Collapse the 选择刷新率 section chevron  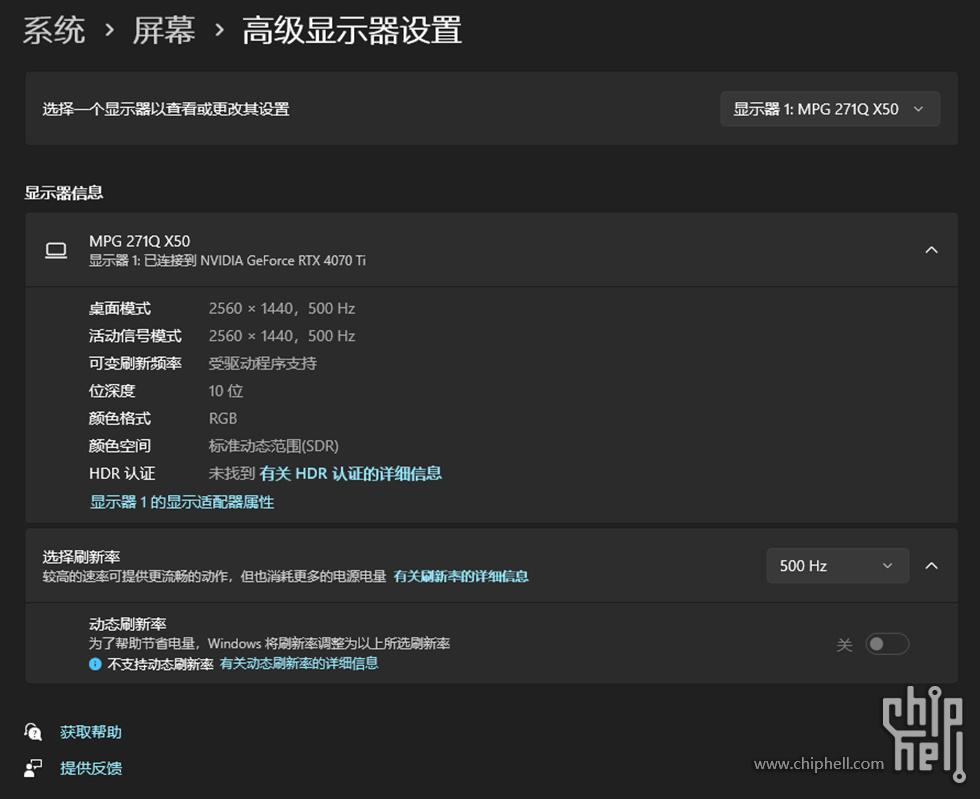tap(931, 566)
